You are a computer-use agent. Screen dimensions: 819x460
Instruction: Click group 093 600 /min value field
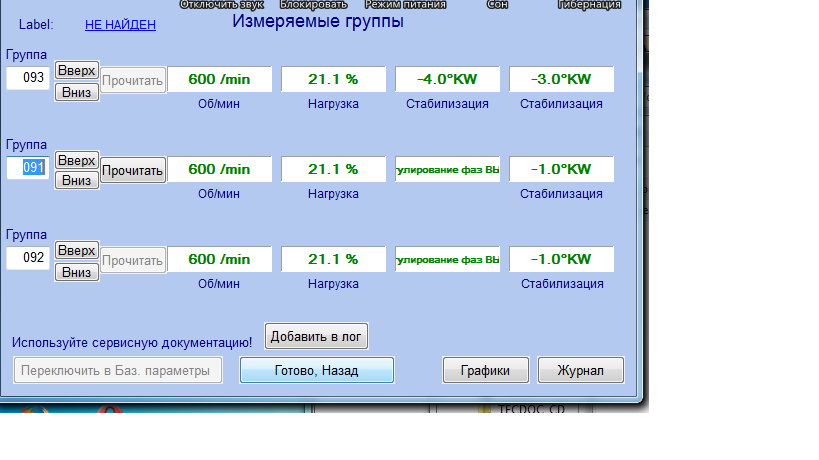coord(219,79)
